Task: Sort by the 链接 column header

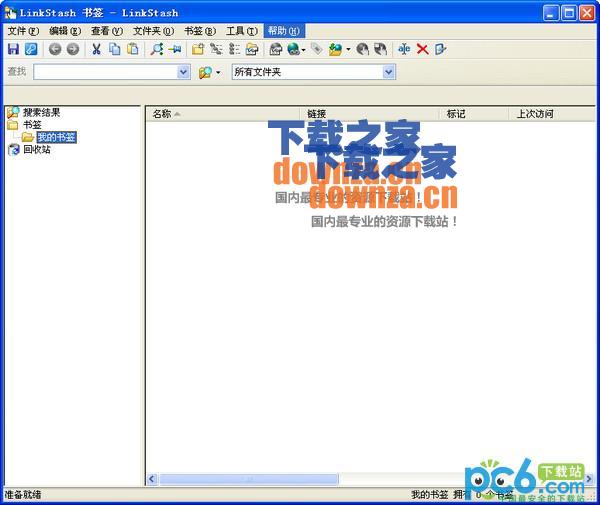Action: [369, 114]
